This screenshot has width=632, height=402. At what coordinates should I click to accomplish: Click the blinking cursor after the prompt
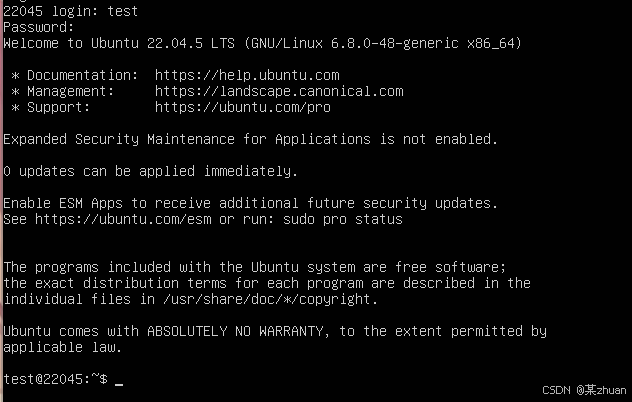pyautogui.click(x=119, y=384)
